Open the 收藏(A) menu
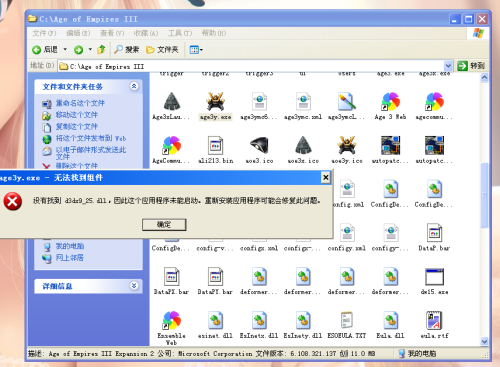The width and height of the screenshot is (500, 367). click(x=146, y=33)
